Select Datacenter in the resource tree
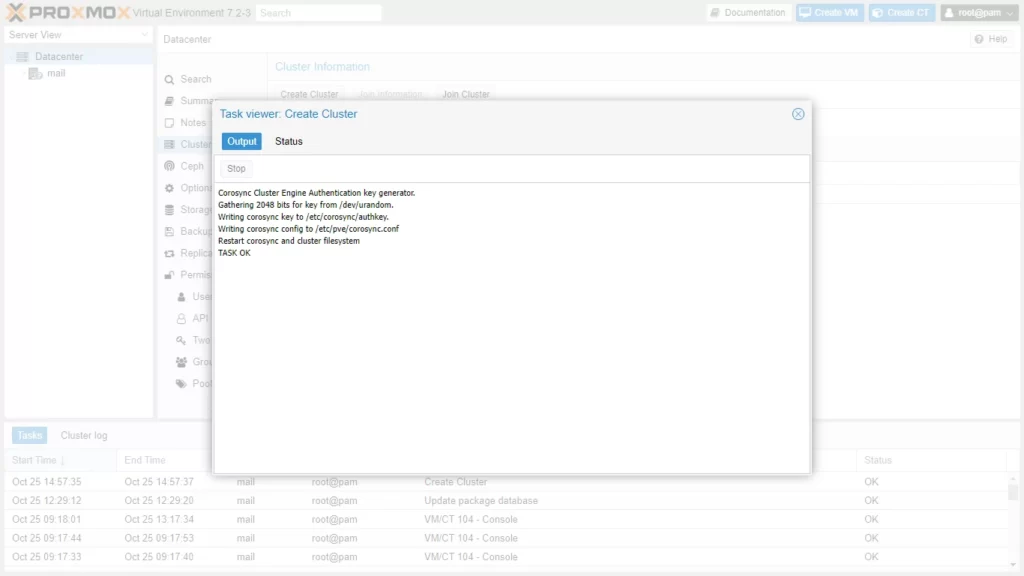 point(58,57)
